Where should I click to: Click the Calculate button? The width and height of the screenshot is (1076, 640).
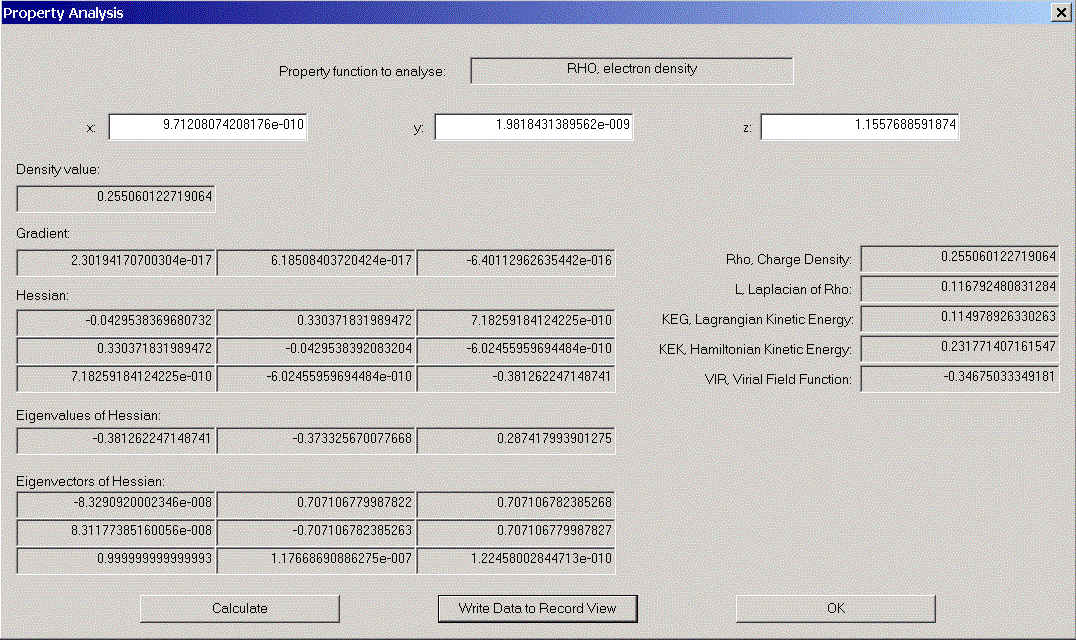point(240,608)
